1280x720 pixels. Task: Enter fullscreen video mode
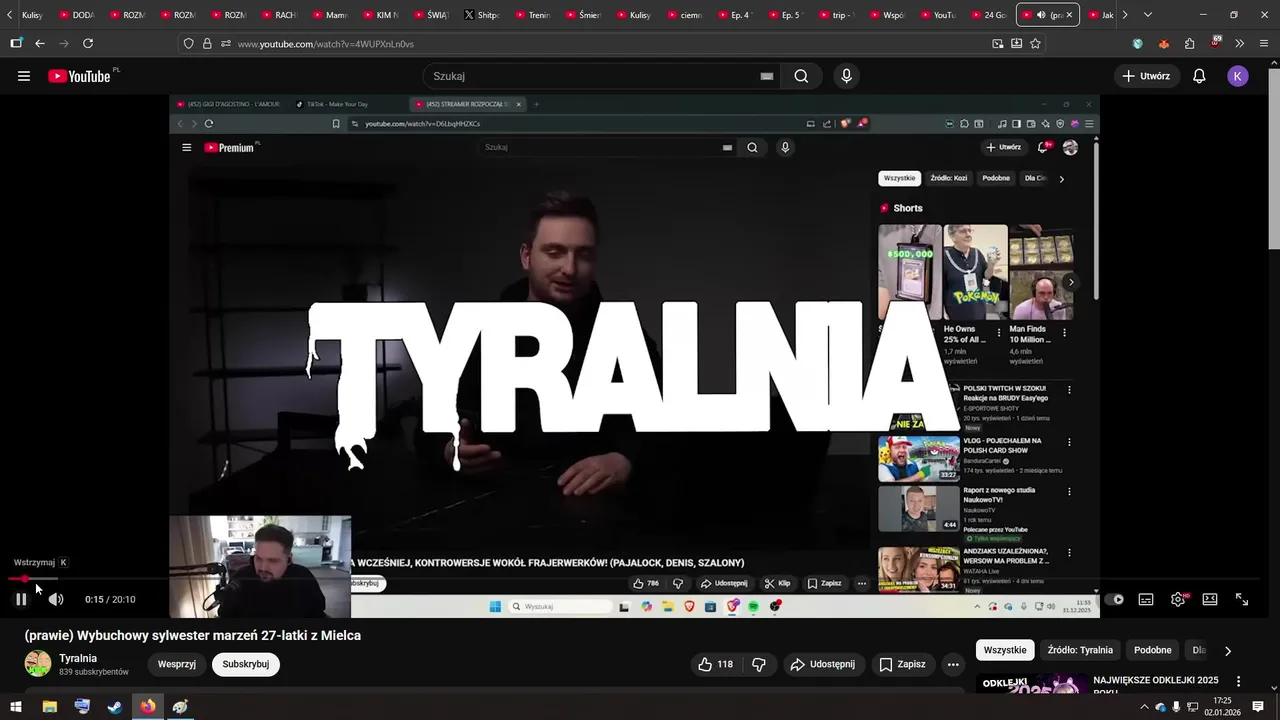[x=1242, y=599]
